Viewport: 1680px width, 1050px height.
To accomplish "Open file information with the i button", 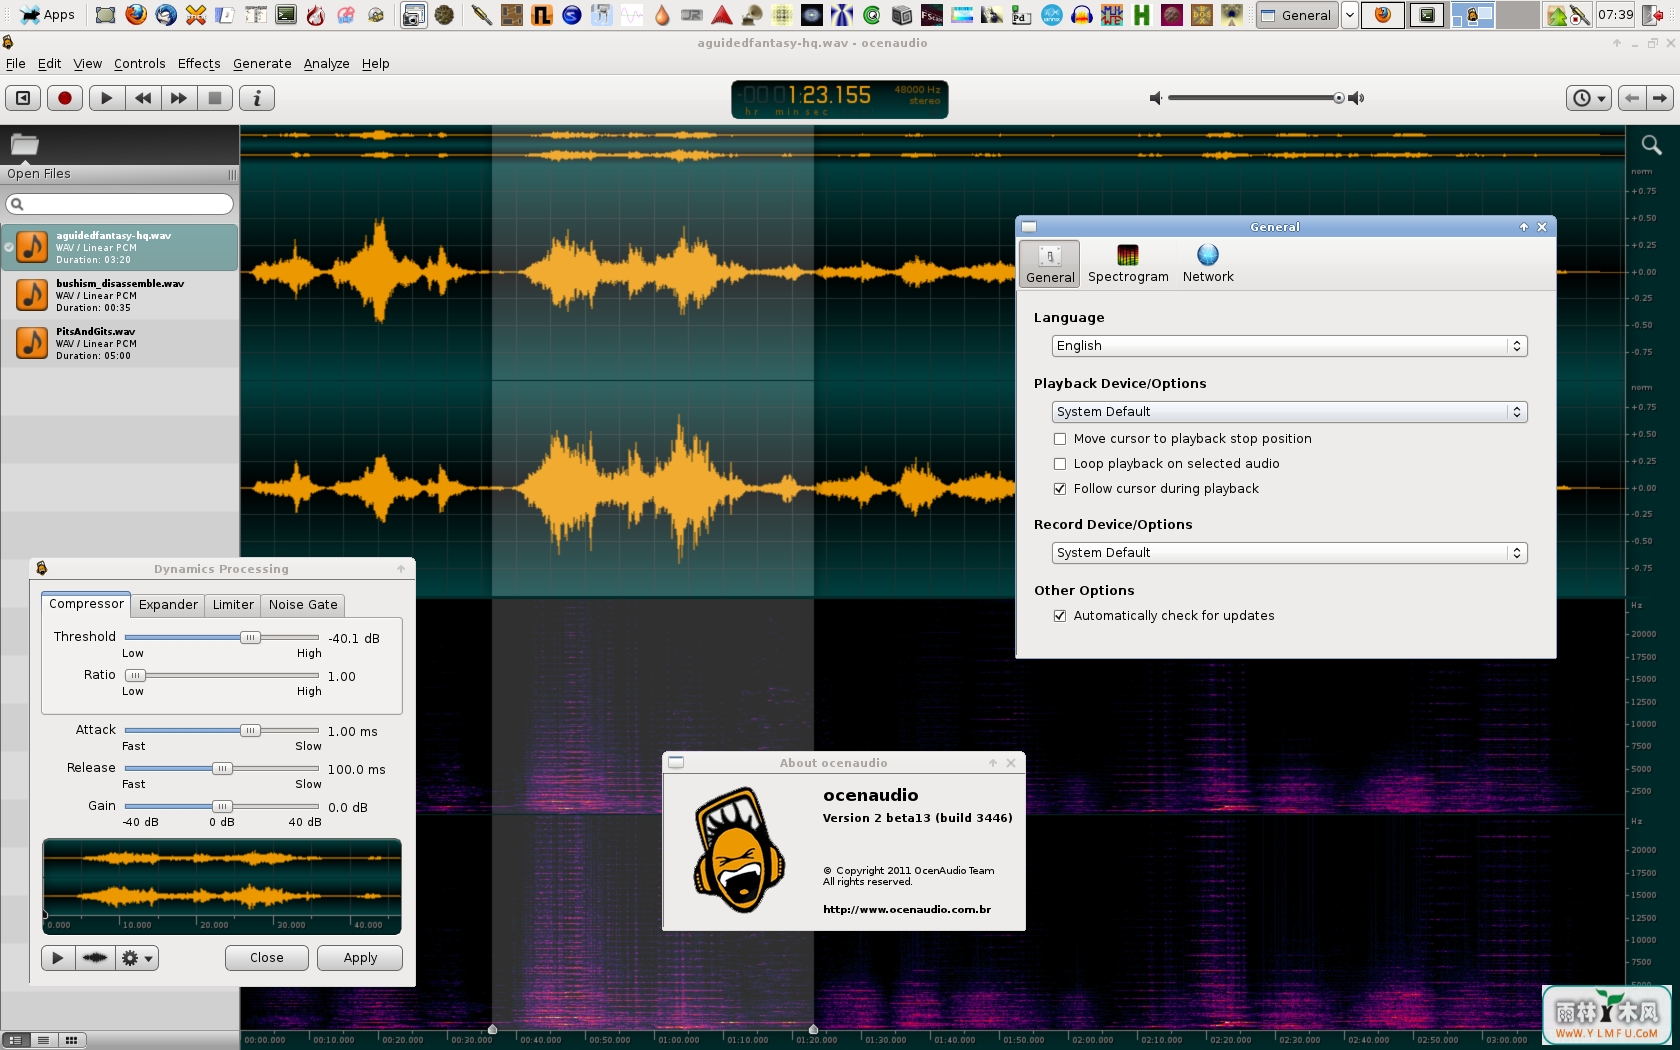I will tap(257, 98).
